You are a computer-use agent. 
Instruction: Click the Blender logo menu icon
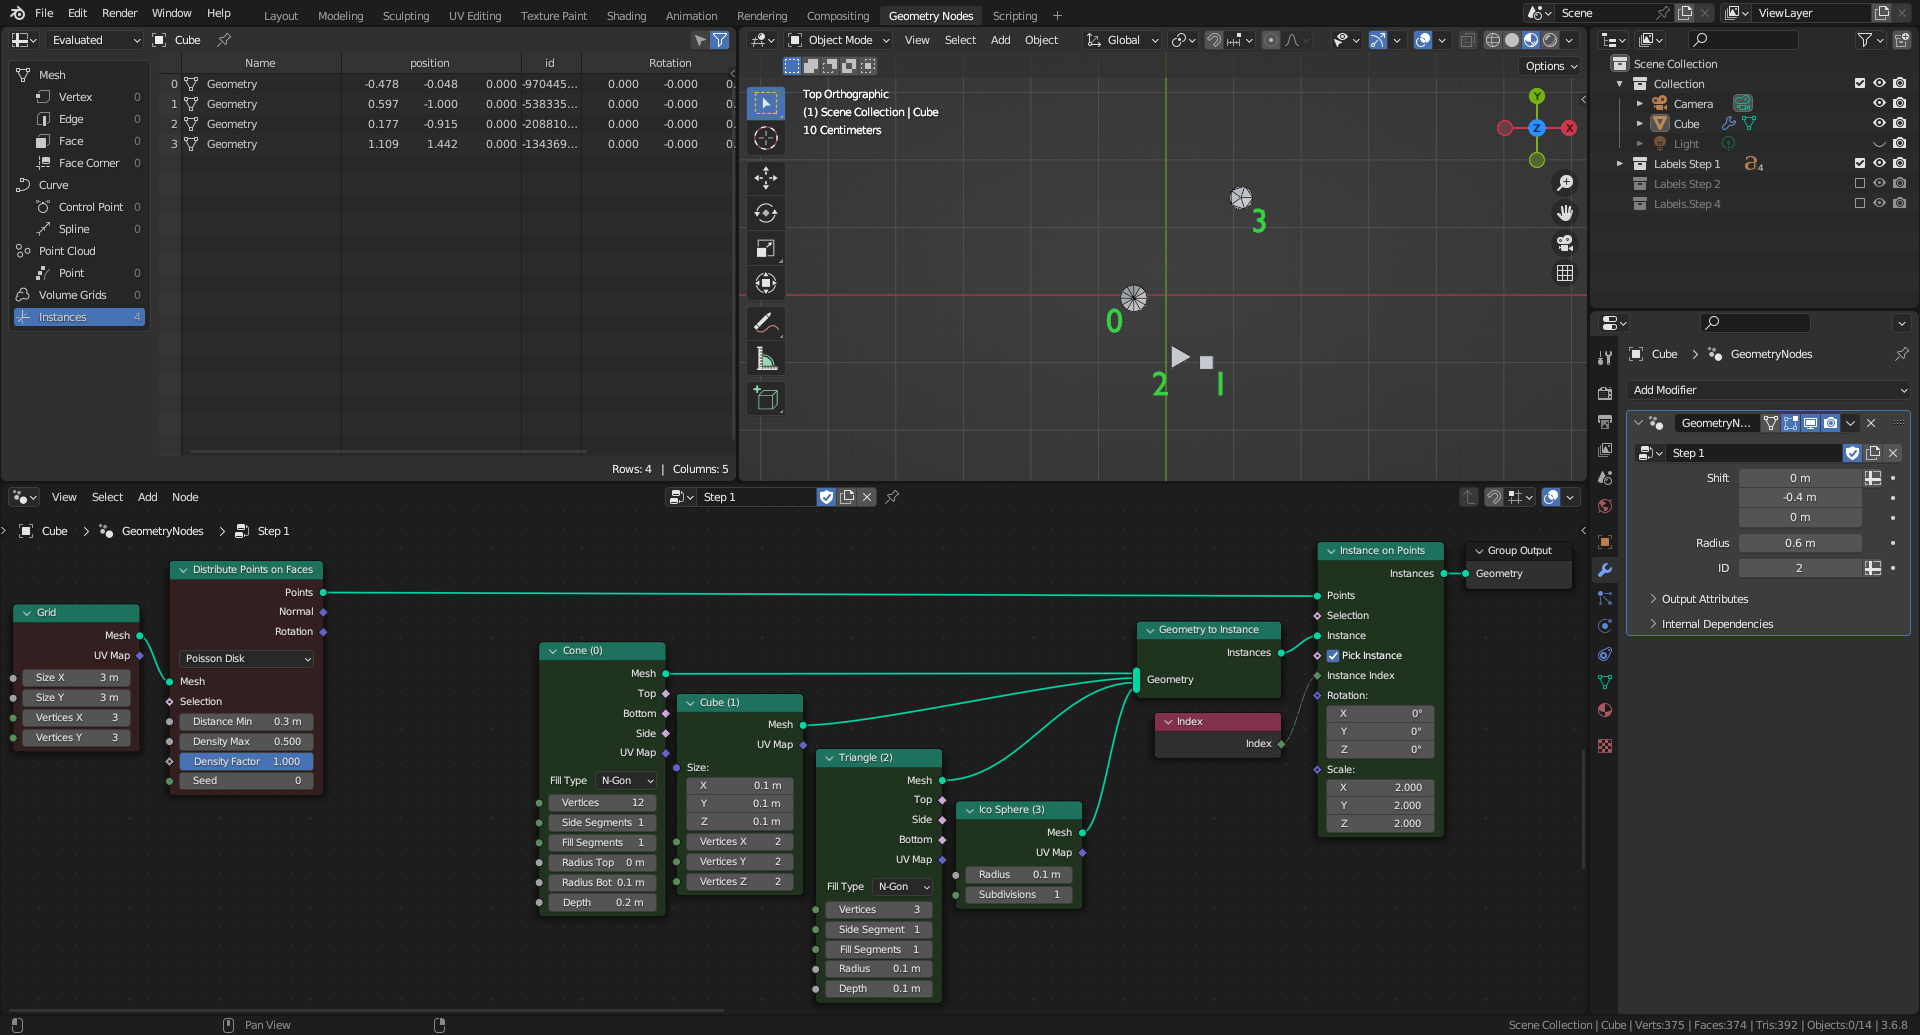17,13
